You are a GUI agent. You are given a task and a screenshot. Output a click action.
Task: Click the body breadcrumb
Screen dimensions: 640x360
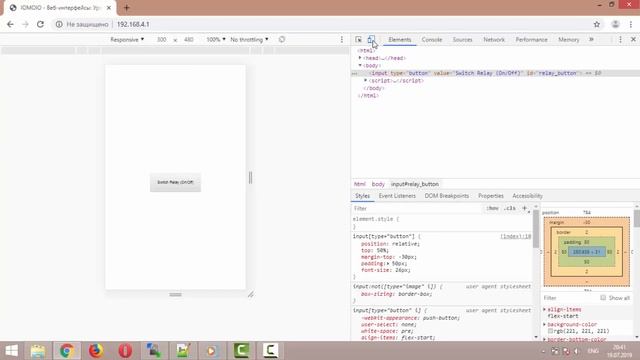click(378, 184)
